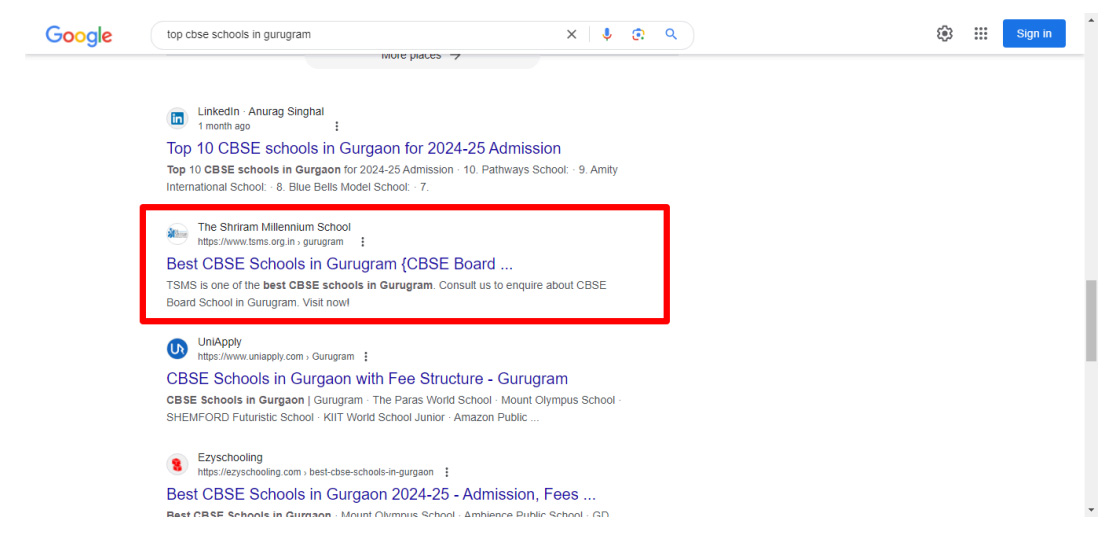Click the LinkedIn favicon icon
The width and height of the screenshot is (1107, 540).
[177, 118]
